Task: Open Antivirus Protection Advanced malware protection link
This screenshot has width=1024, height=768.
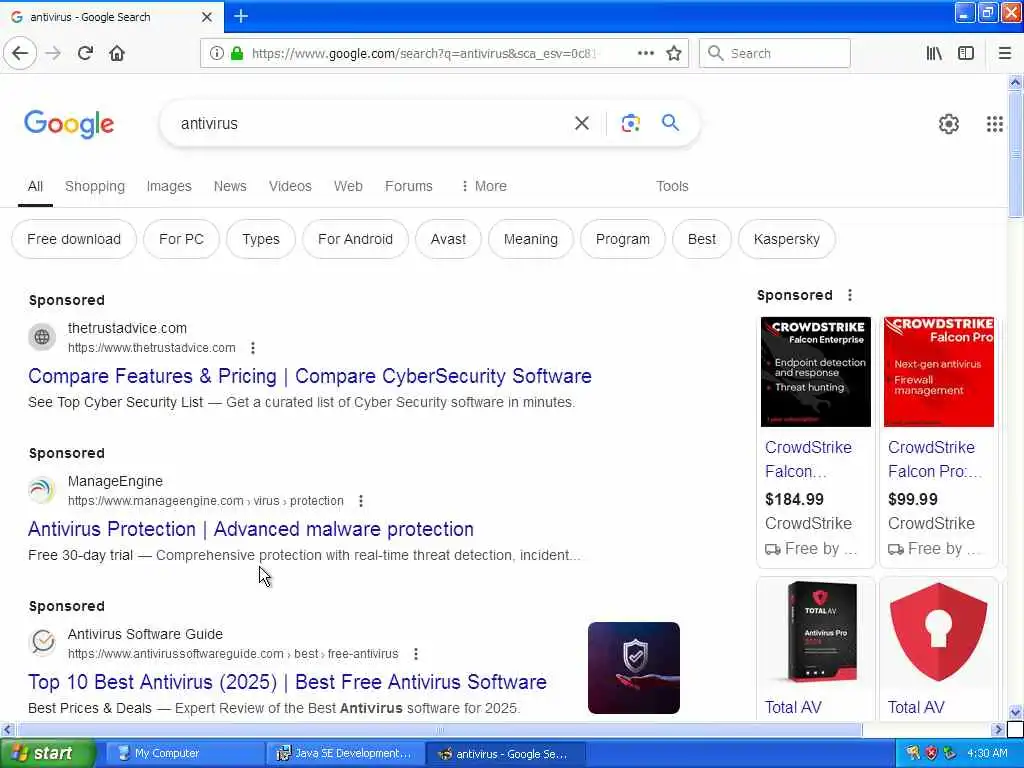Action: click(x=251, y=529)
